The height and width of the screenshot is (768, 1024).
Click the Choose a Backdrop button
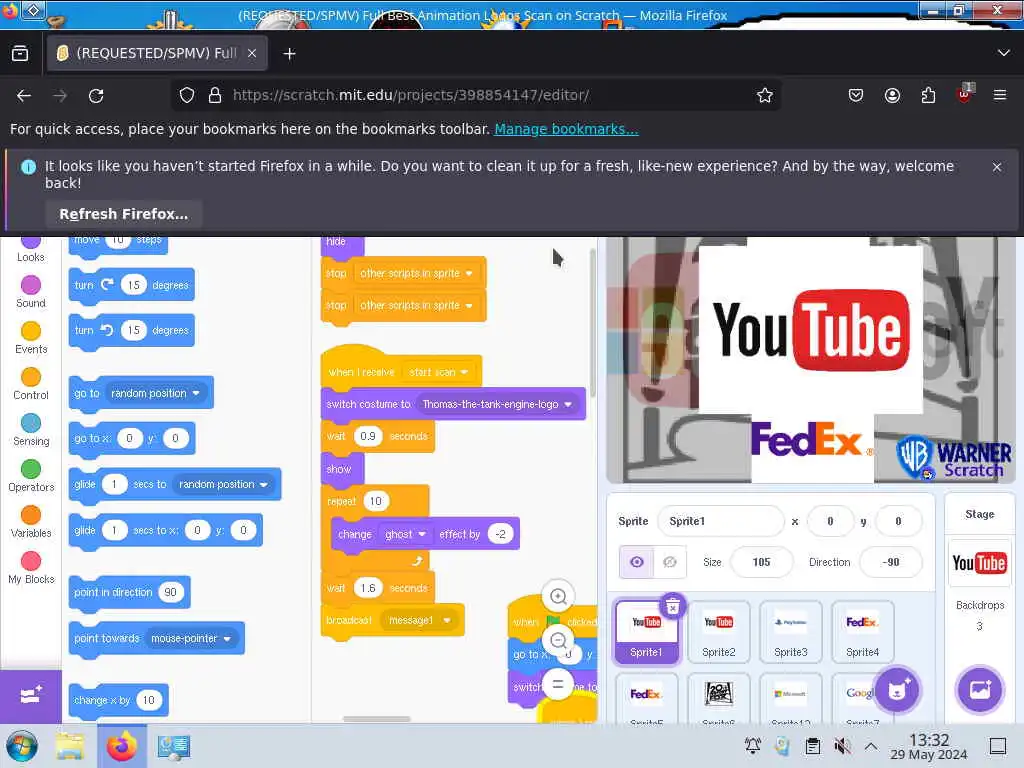coord(980,690)
